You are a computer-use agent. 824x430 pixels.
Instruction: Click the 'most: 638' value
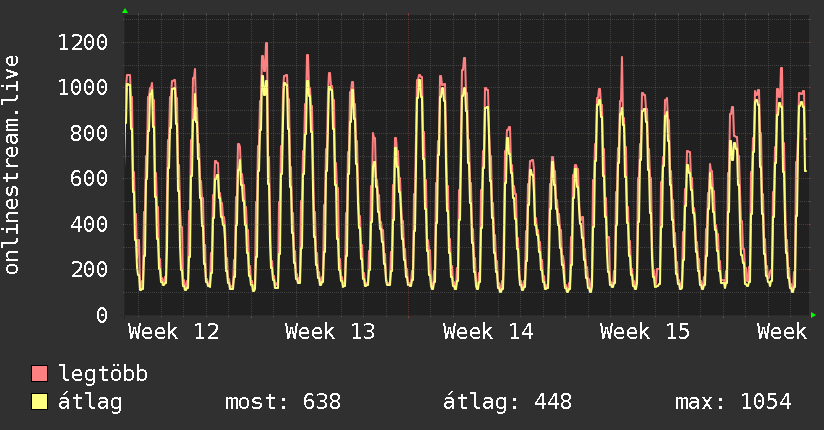pos(283,402)
